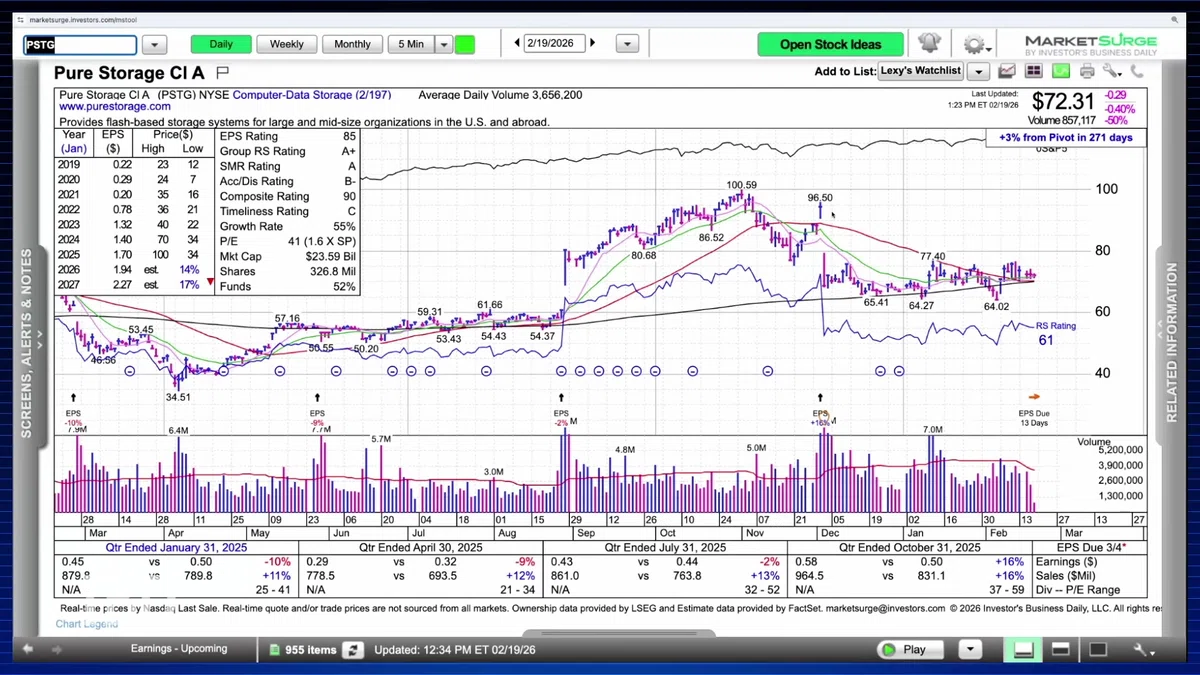Click the horizontal scrollbar under the chart

619,633
